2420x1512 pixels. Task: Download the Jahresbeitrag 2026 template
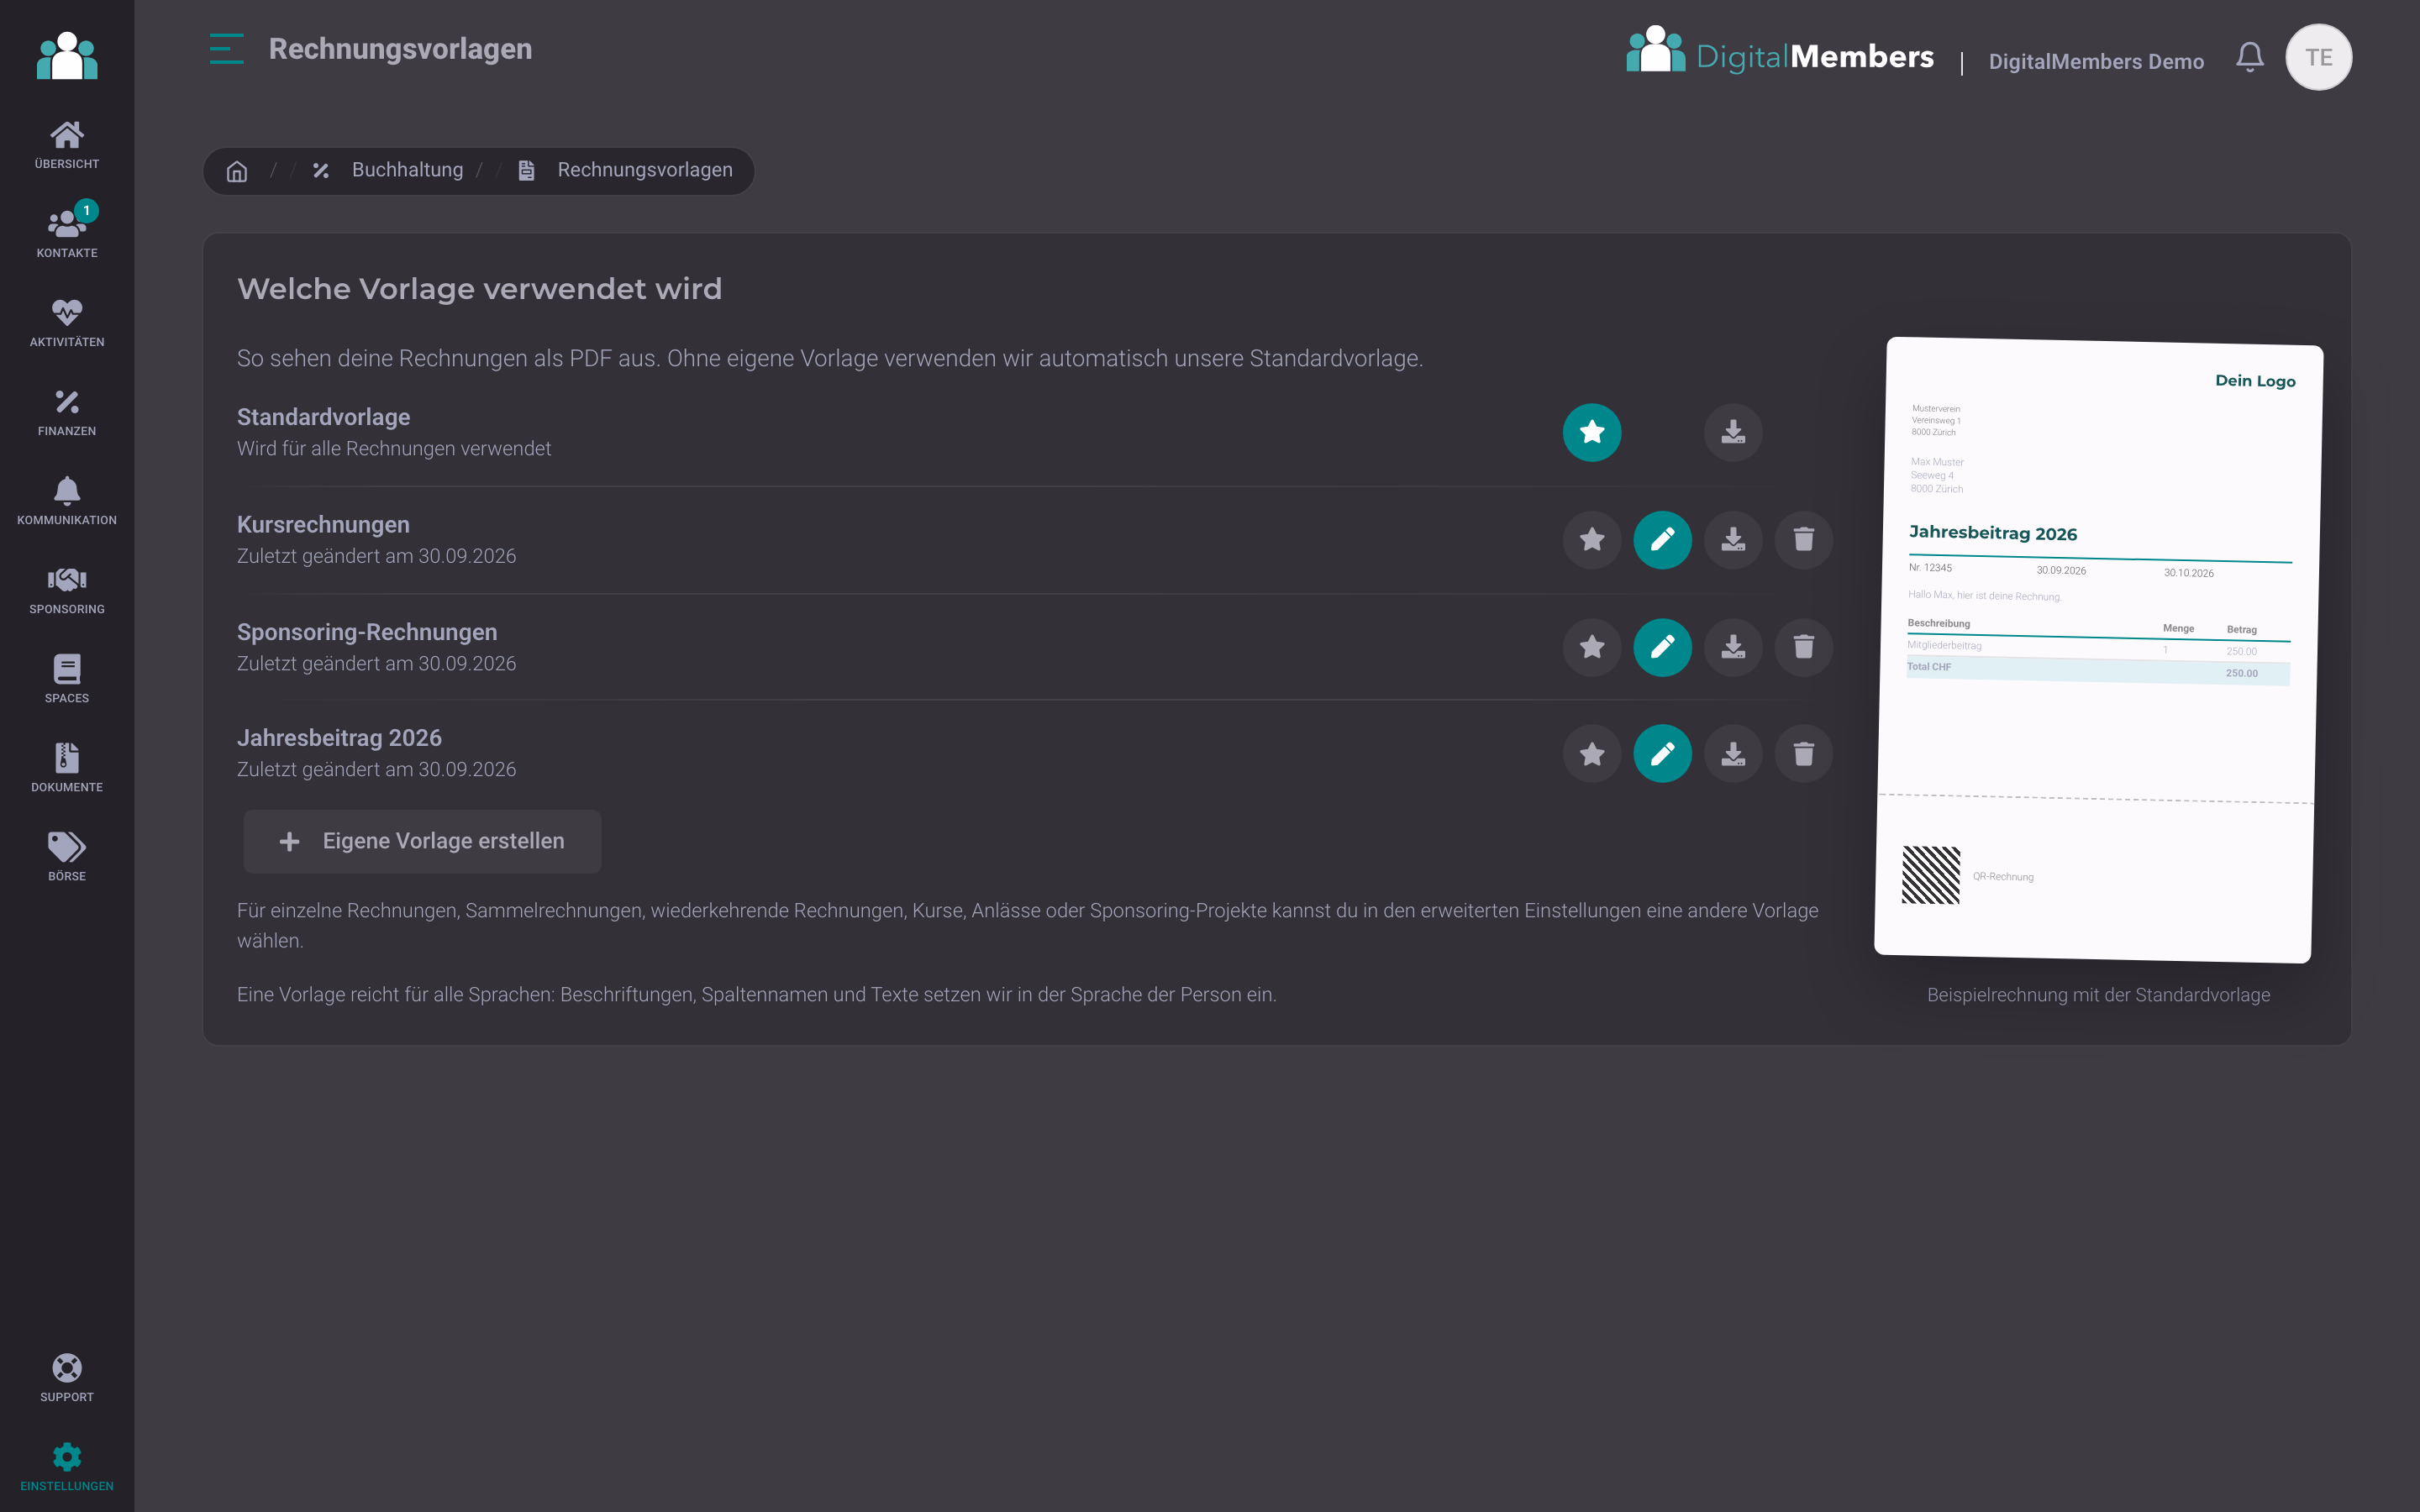click(x=1733, y=753)
